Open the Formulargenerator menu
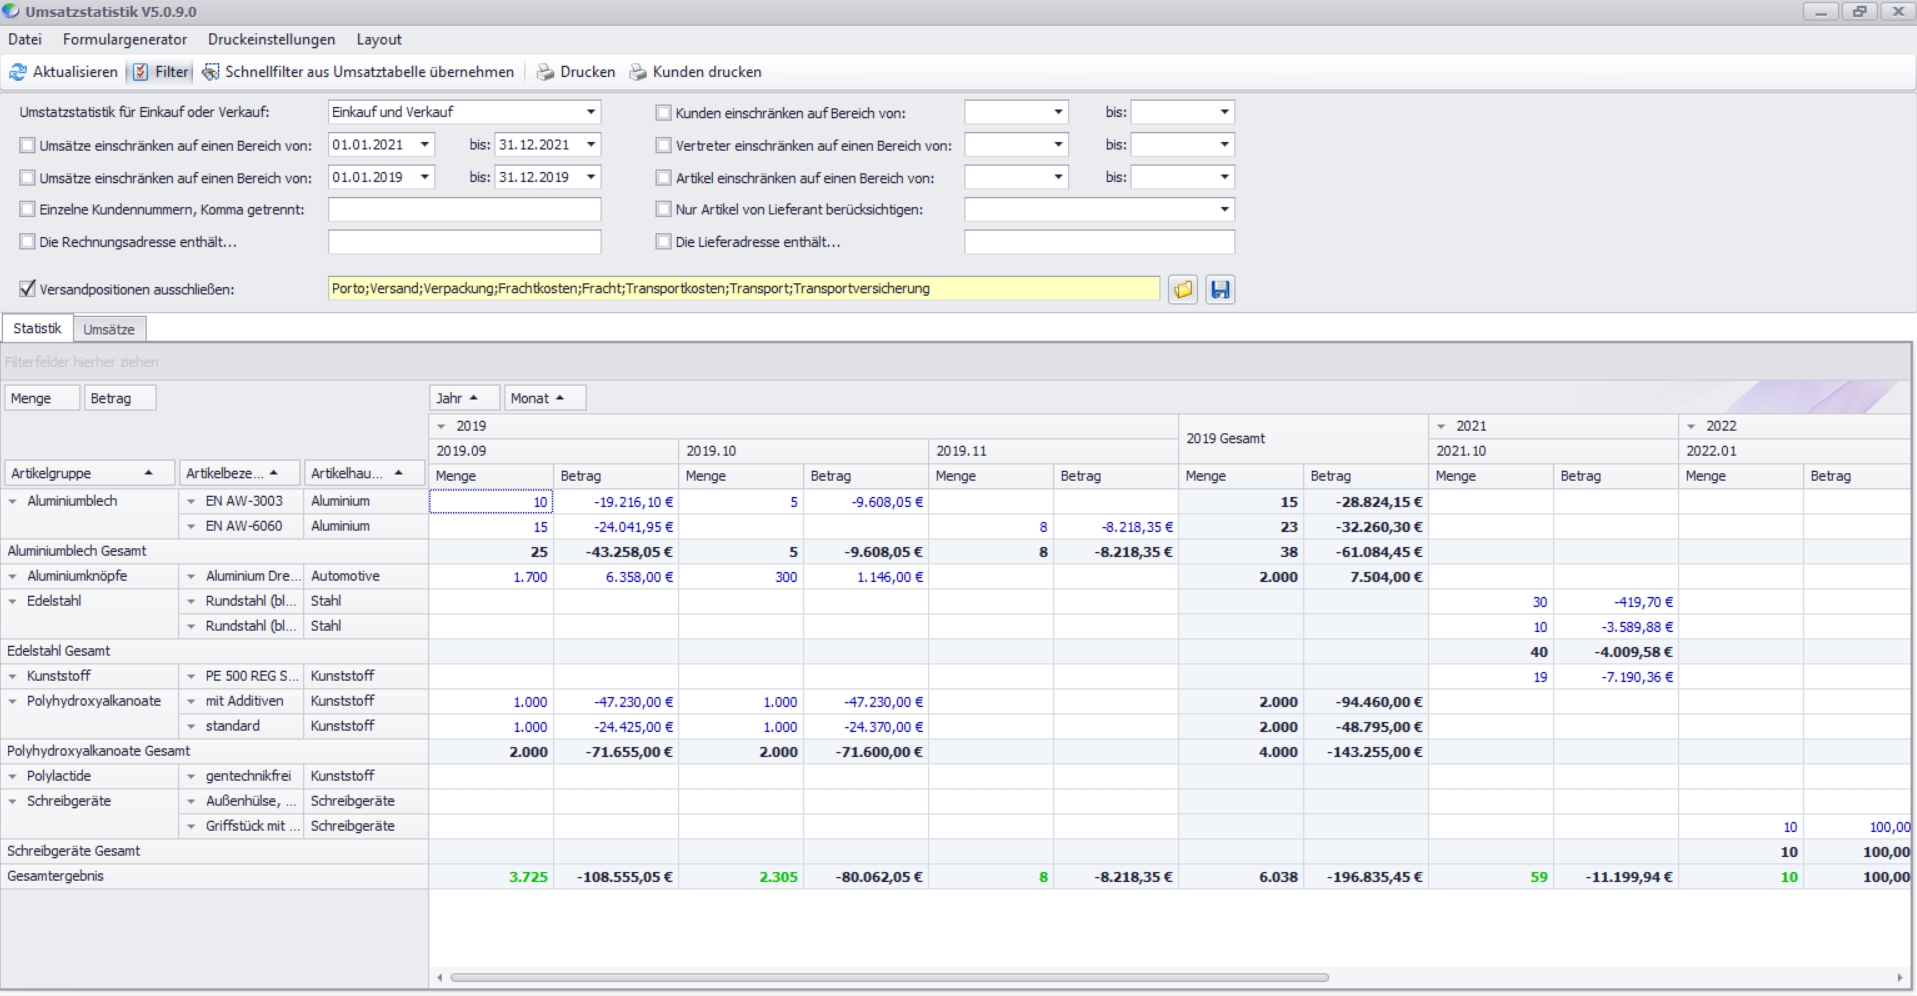Screen dimensions: 1917x996 coord(124,39)
